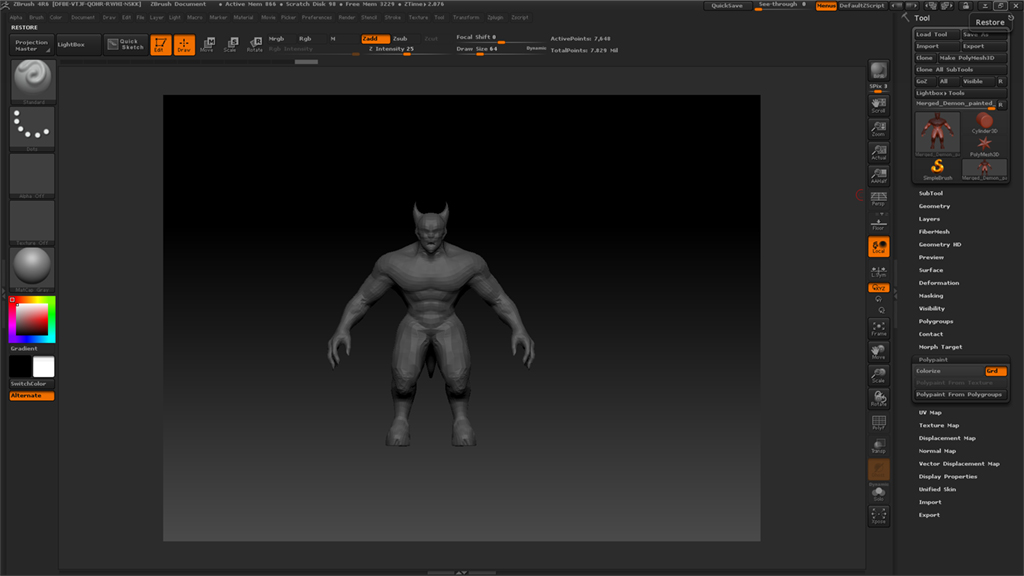Activate Edit mode button

[160, 45]
